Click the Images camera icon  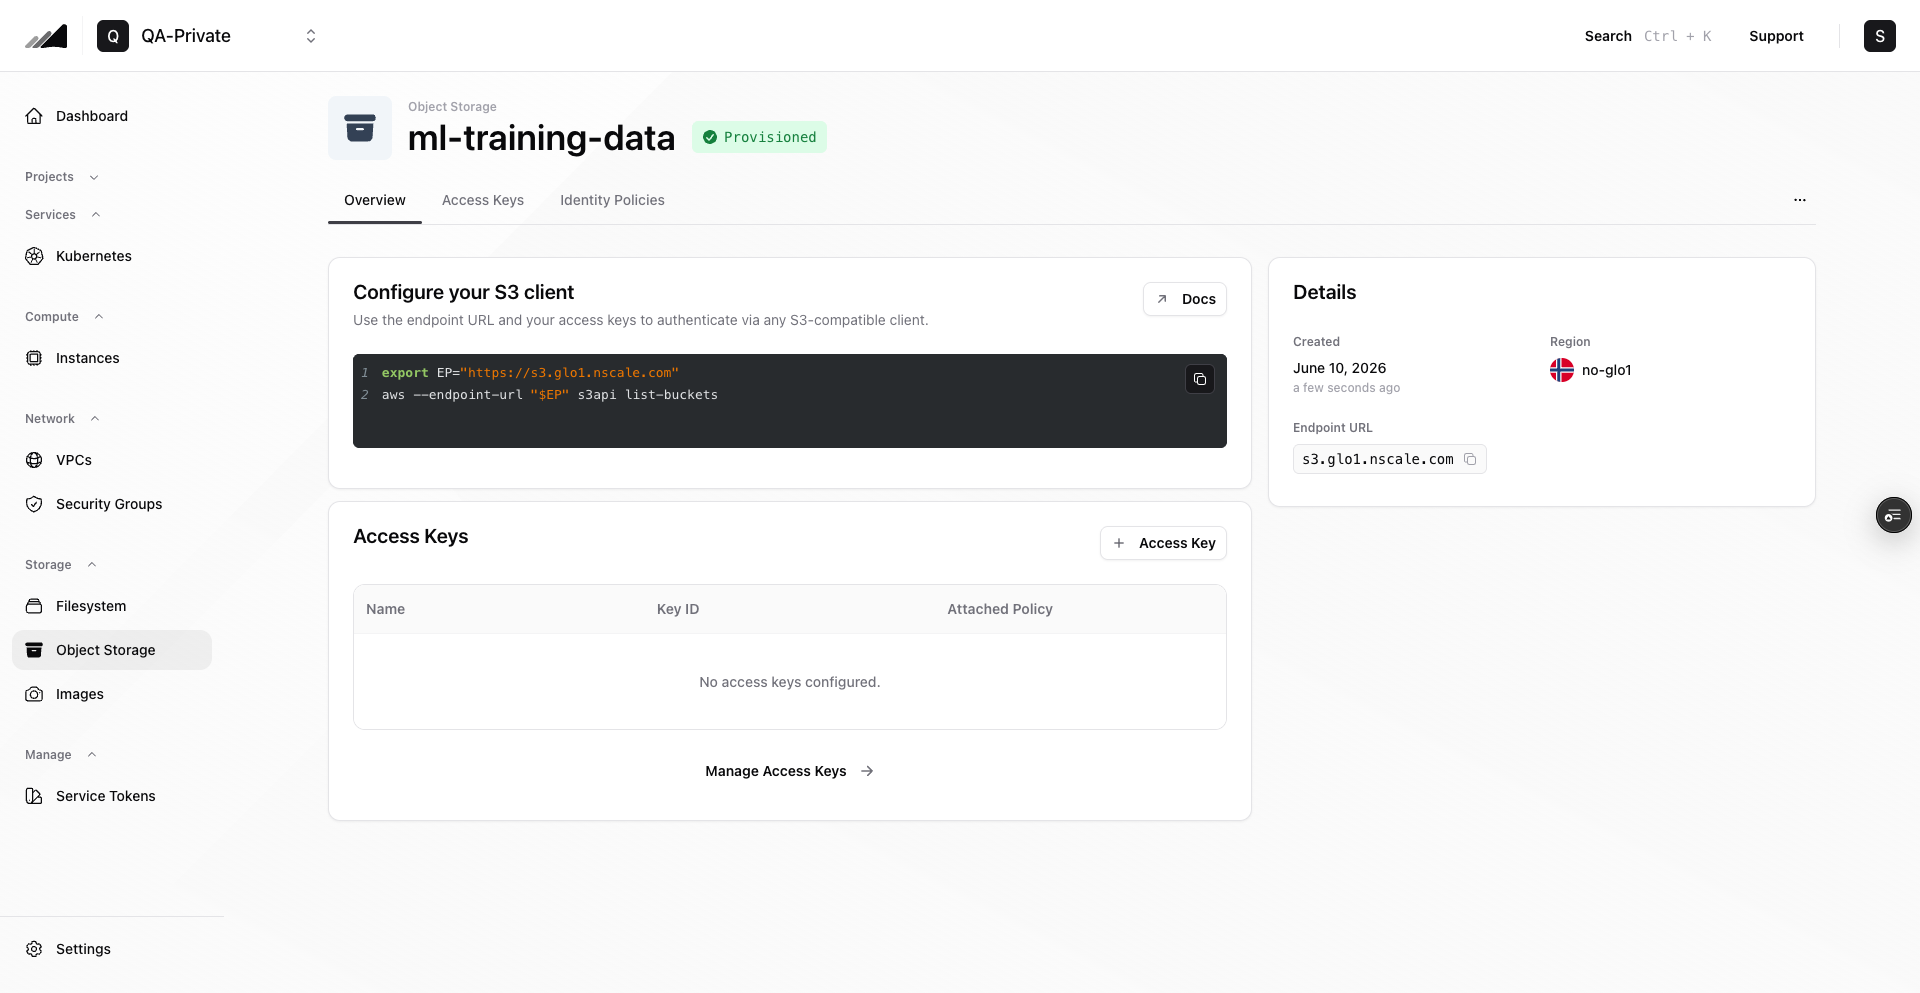[34, 694]
